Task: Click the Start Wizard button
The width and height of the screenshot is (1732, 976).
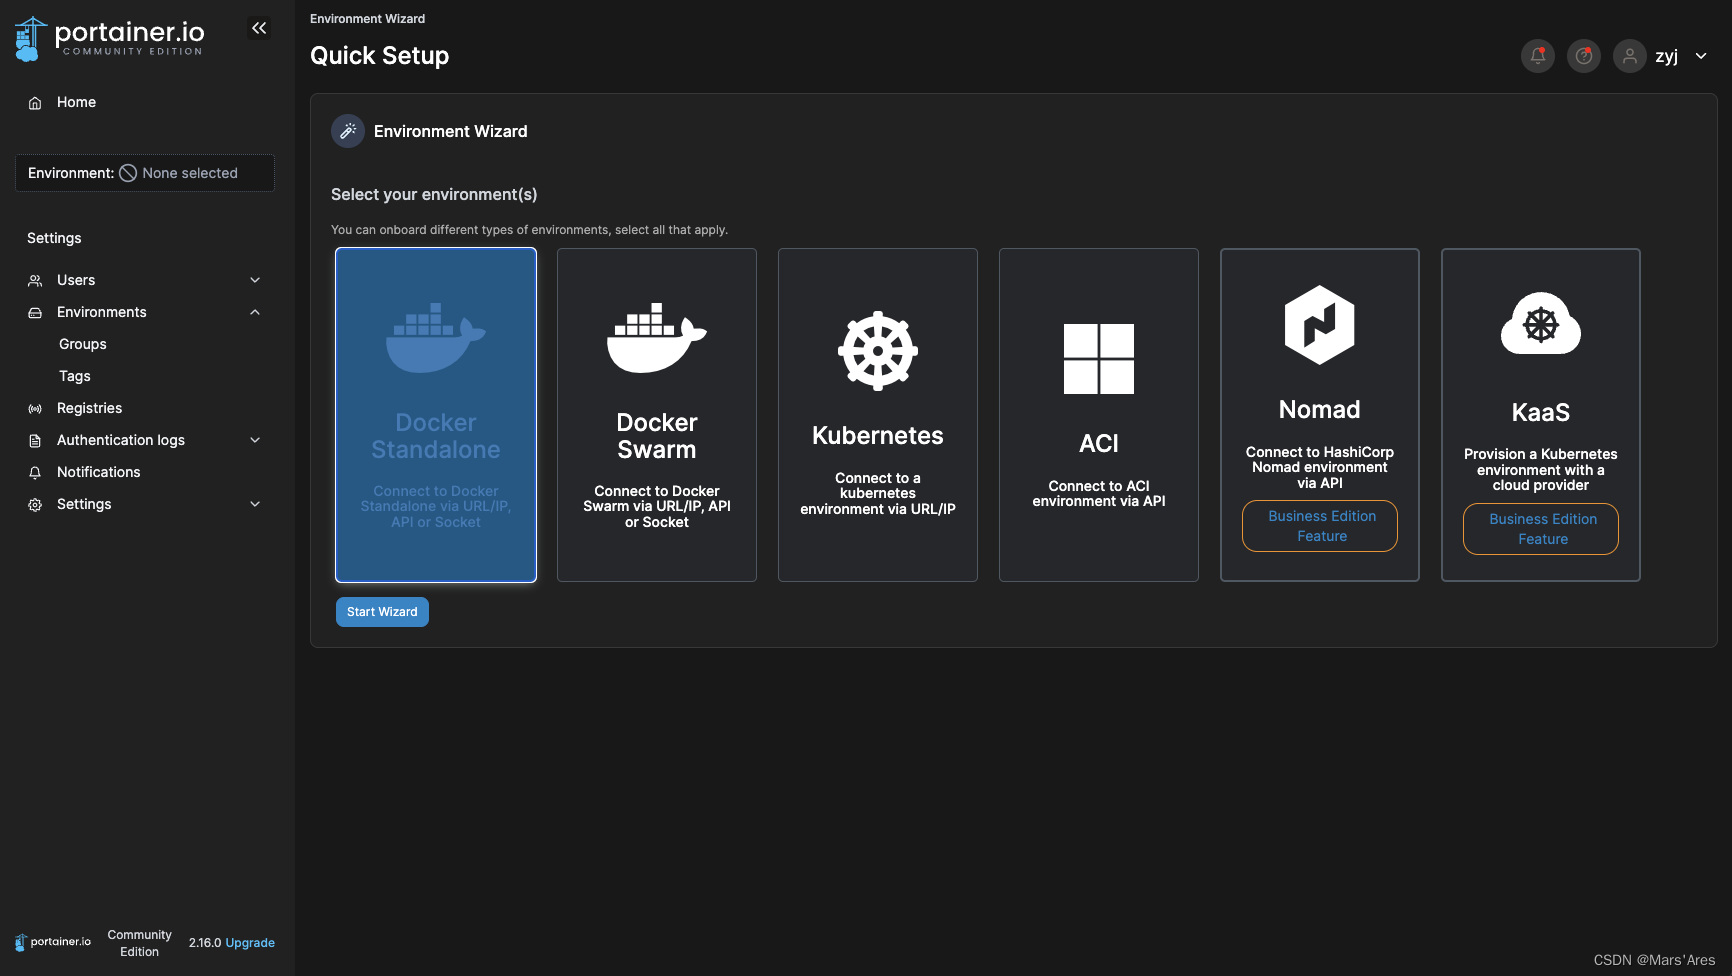Action: (x=382, y=612)
